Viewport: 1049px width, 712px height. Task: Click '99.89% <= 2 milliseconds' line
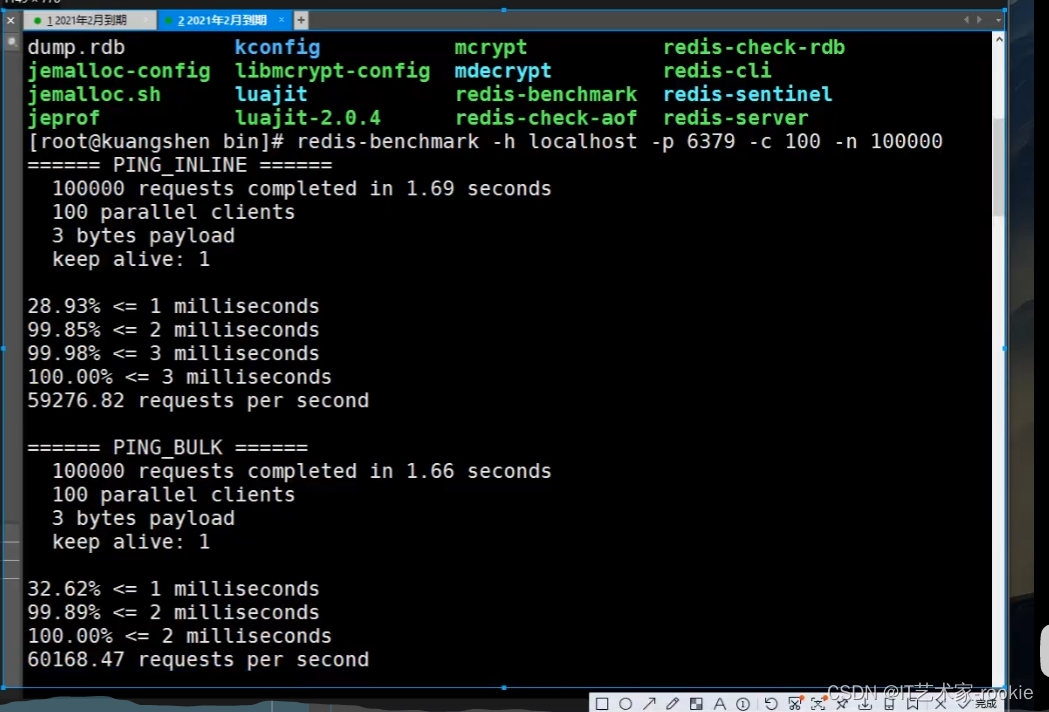173,612
